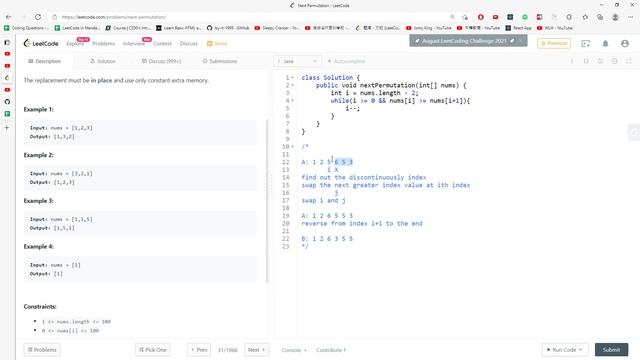Open the notifications bell
The height and width of the screenshot is (360, 640).
605,43
